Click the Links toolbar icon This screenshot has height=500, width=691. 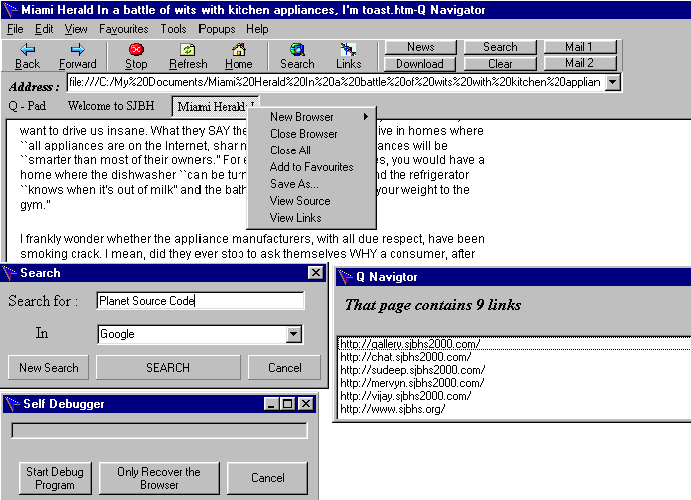[x=349, y=49]
